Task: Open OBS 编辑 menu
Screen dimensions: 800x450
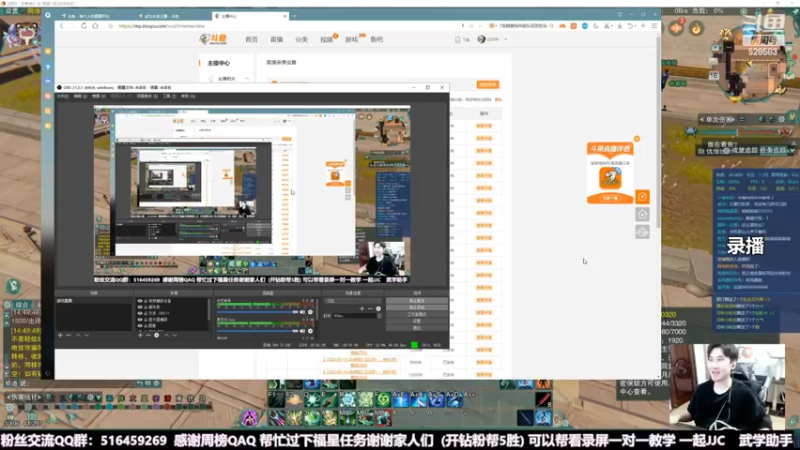Action: 80,96
